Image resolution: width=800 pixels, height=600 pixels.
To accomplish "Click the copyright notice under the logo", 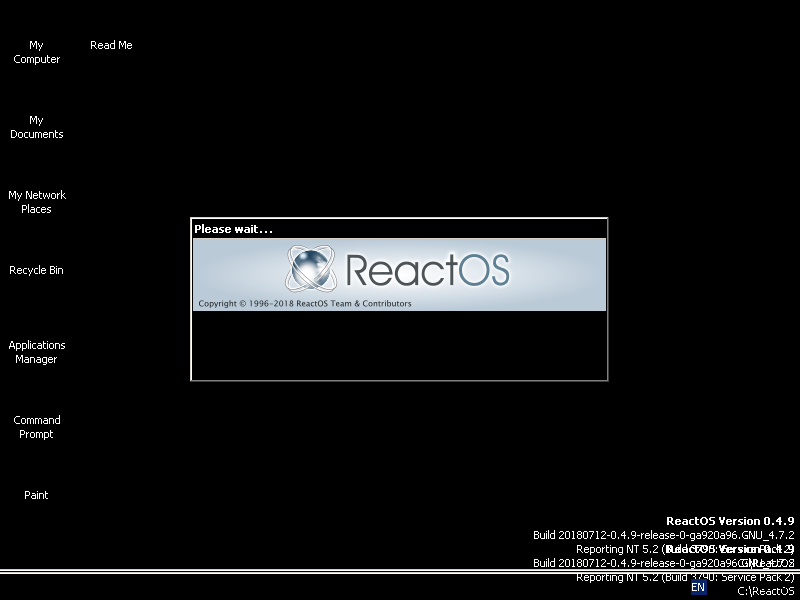I will click(x=305, y=302).
